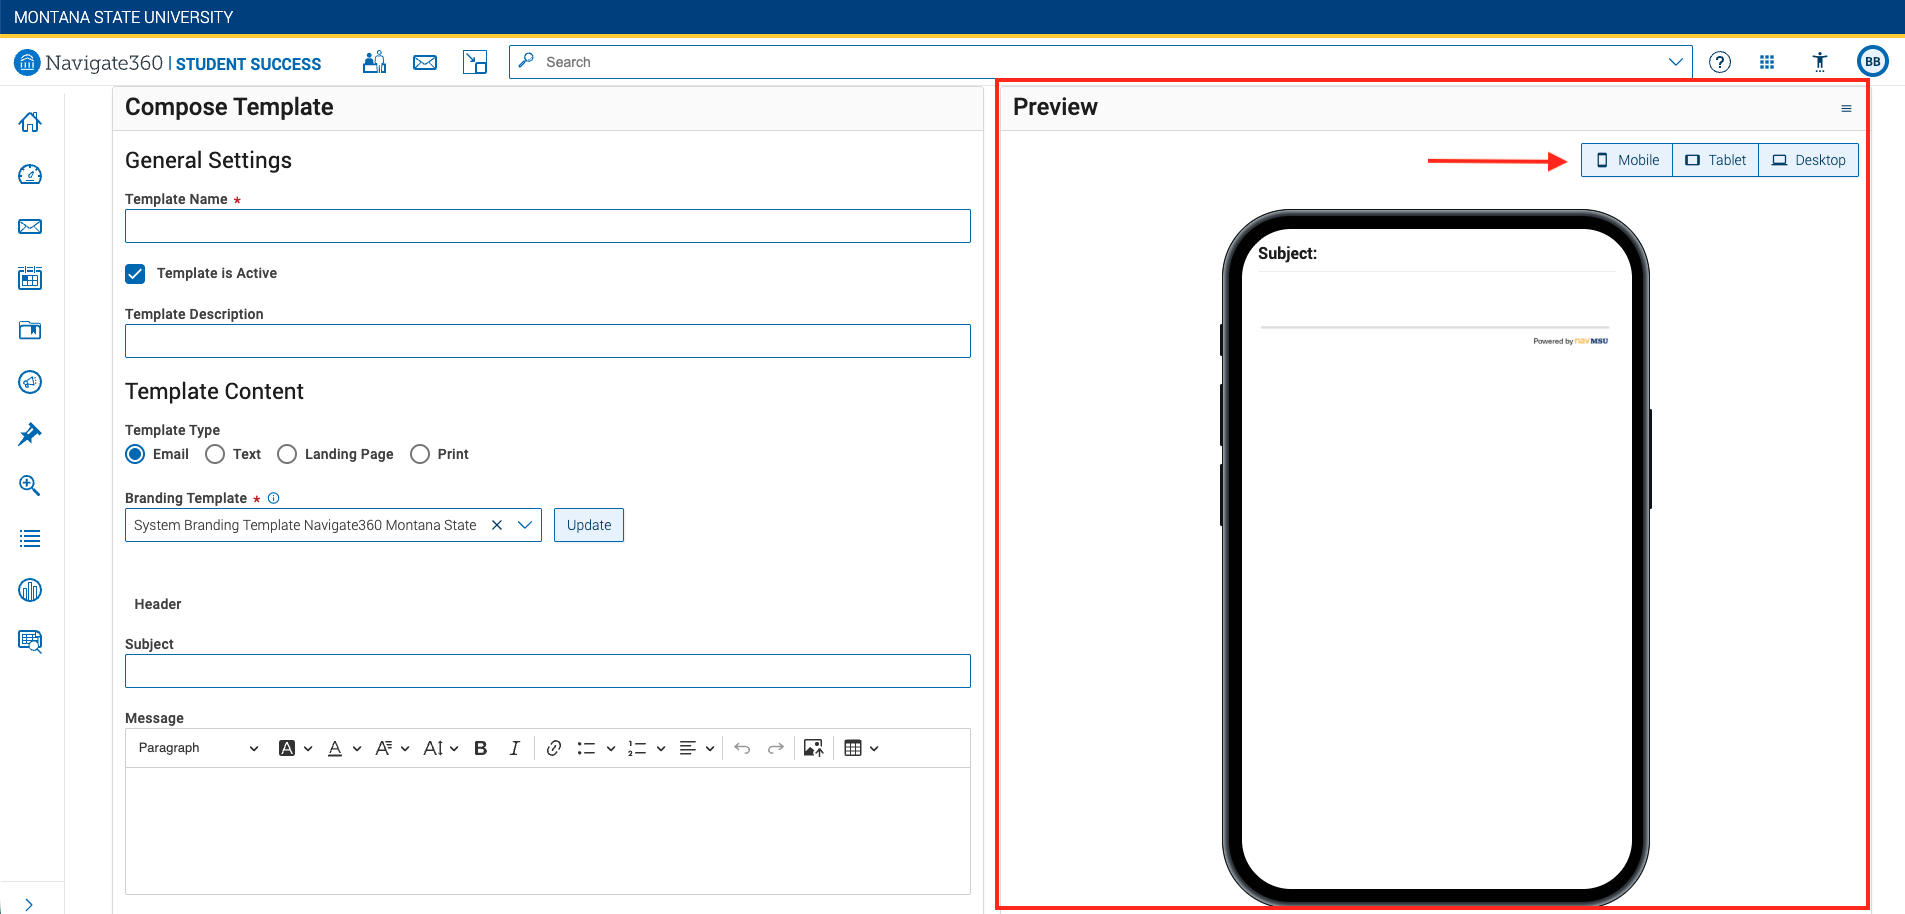Click the envelope icon in top navigation
Screen dimensions: 1905x914
[x=425, y=62]
